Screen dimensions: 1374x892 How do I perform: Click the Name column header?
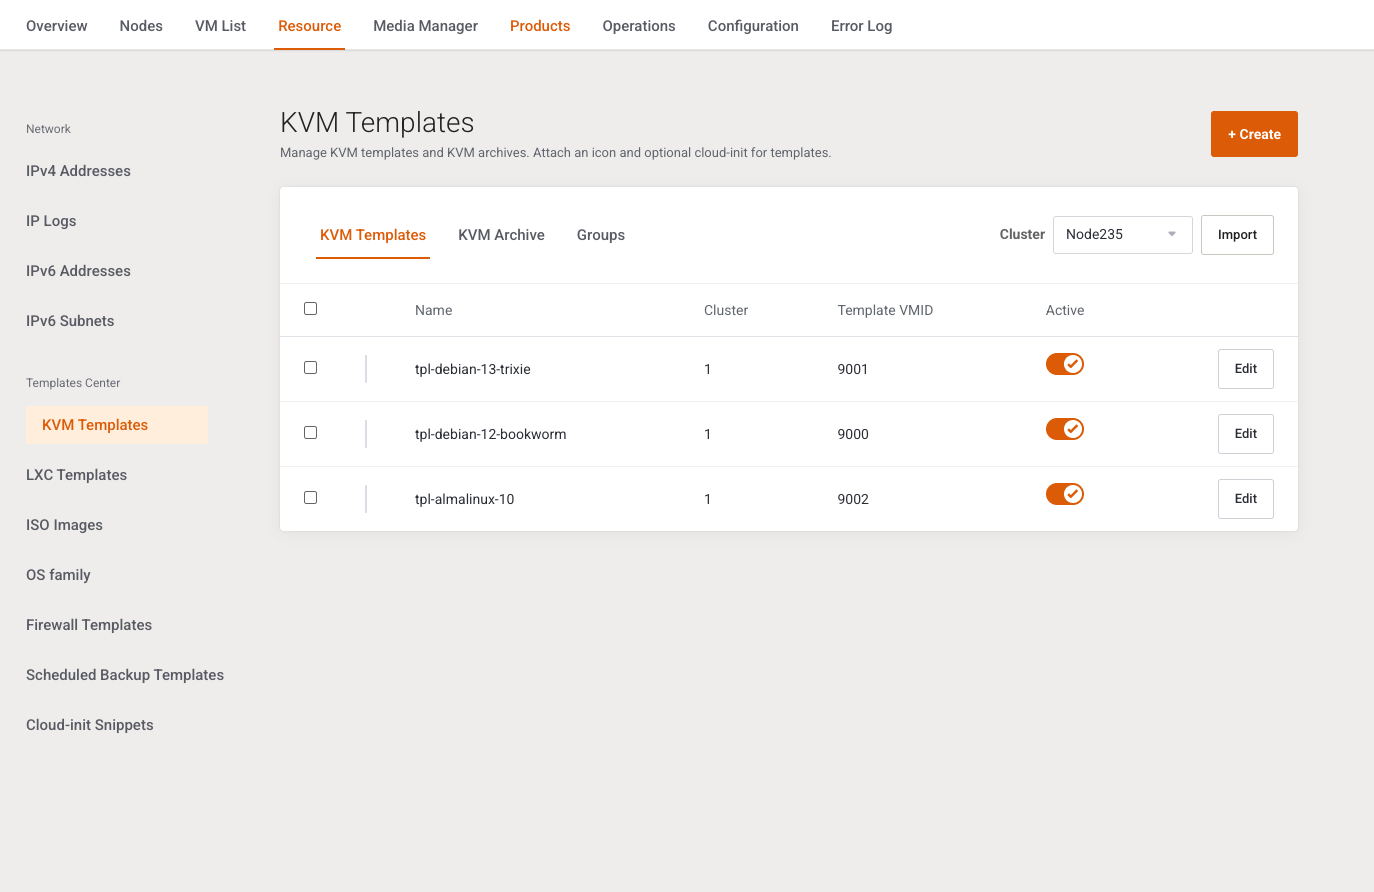click(x=433, y=310)
